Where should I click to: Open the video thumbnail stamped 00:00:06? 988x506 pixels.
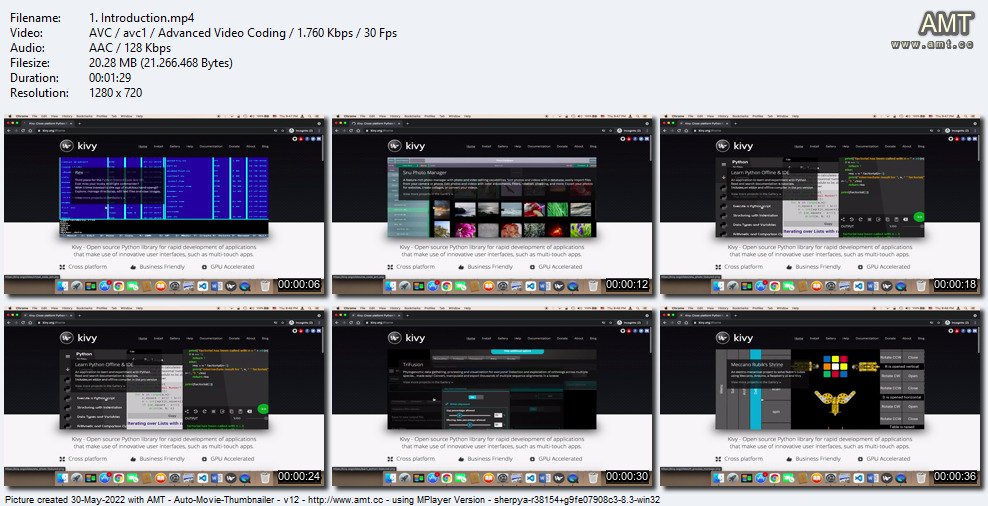(x=164, y=205)
